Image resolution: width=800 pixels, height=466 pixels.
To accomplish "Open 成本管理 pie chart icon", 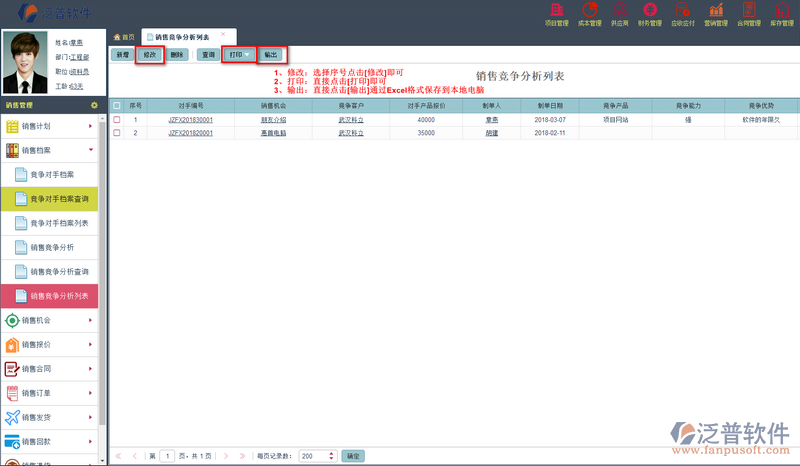I will click(x=590, y=10).
